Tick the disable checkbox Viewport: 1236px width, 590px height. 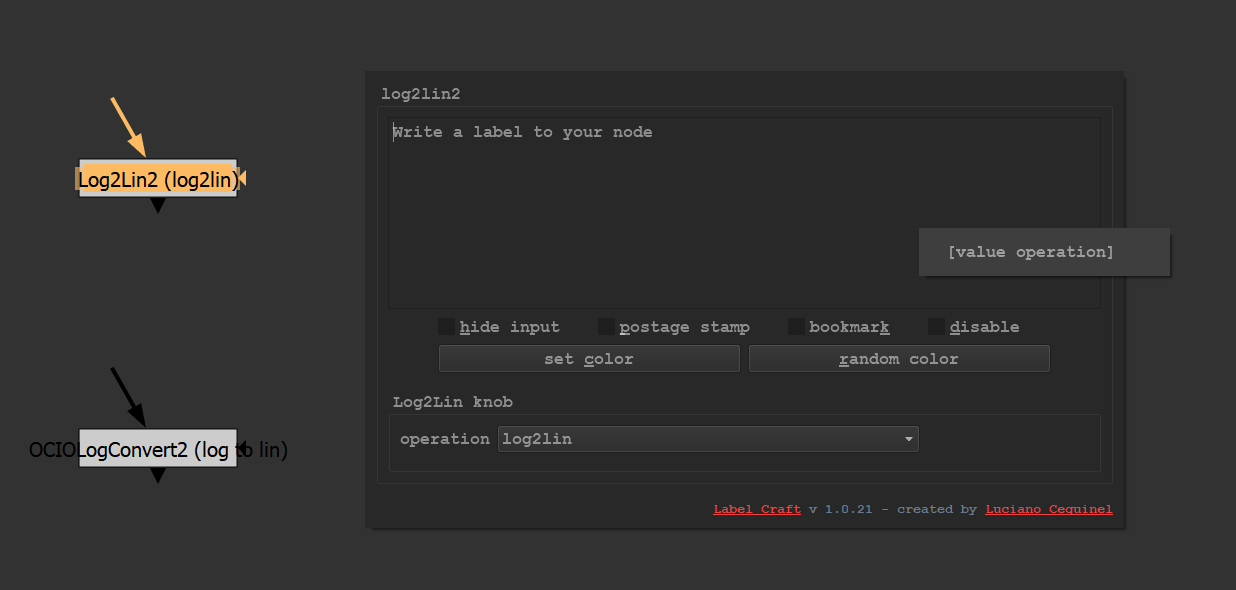936,327
